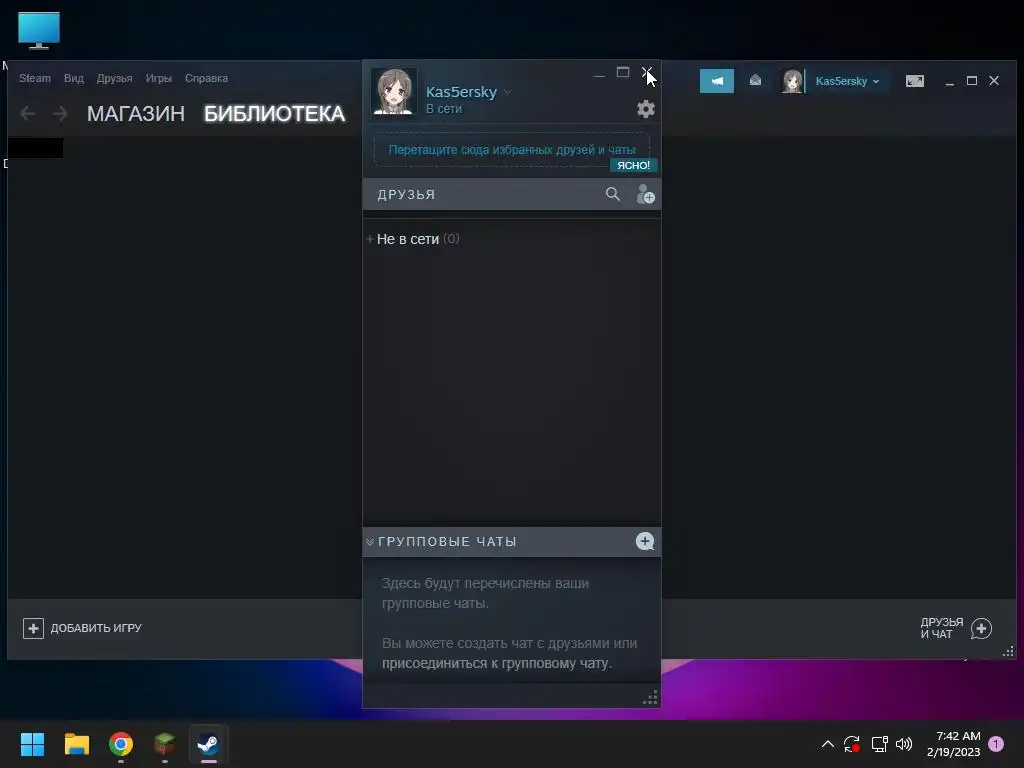This screenshot has width=1024, height=768.
Task: Click the add friend icon
Action: [645, 194]
